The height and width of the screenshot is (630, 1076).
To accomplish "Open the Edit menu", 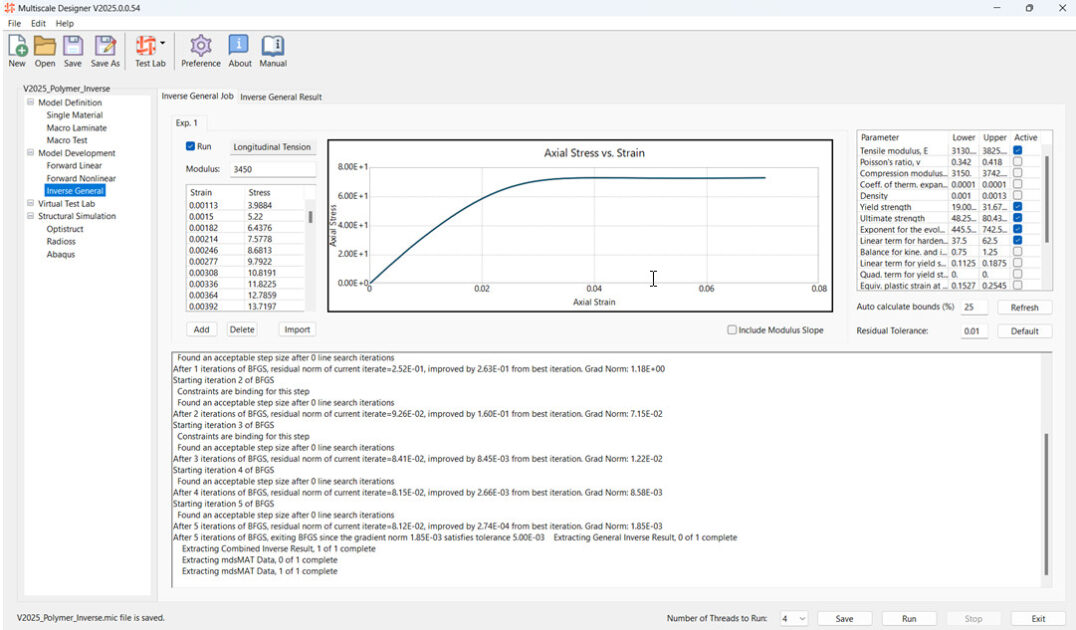I will pos(38,23).
